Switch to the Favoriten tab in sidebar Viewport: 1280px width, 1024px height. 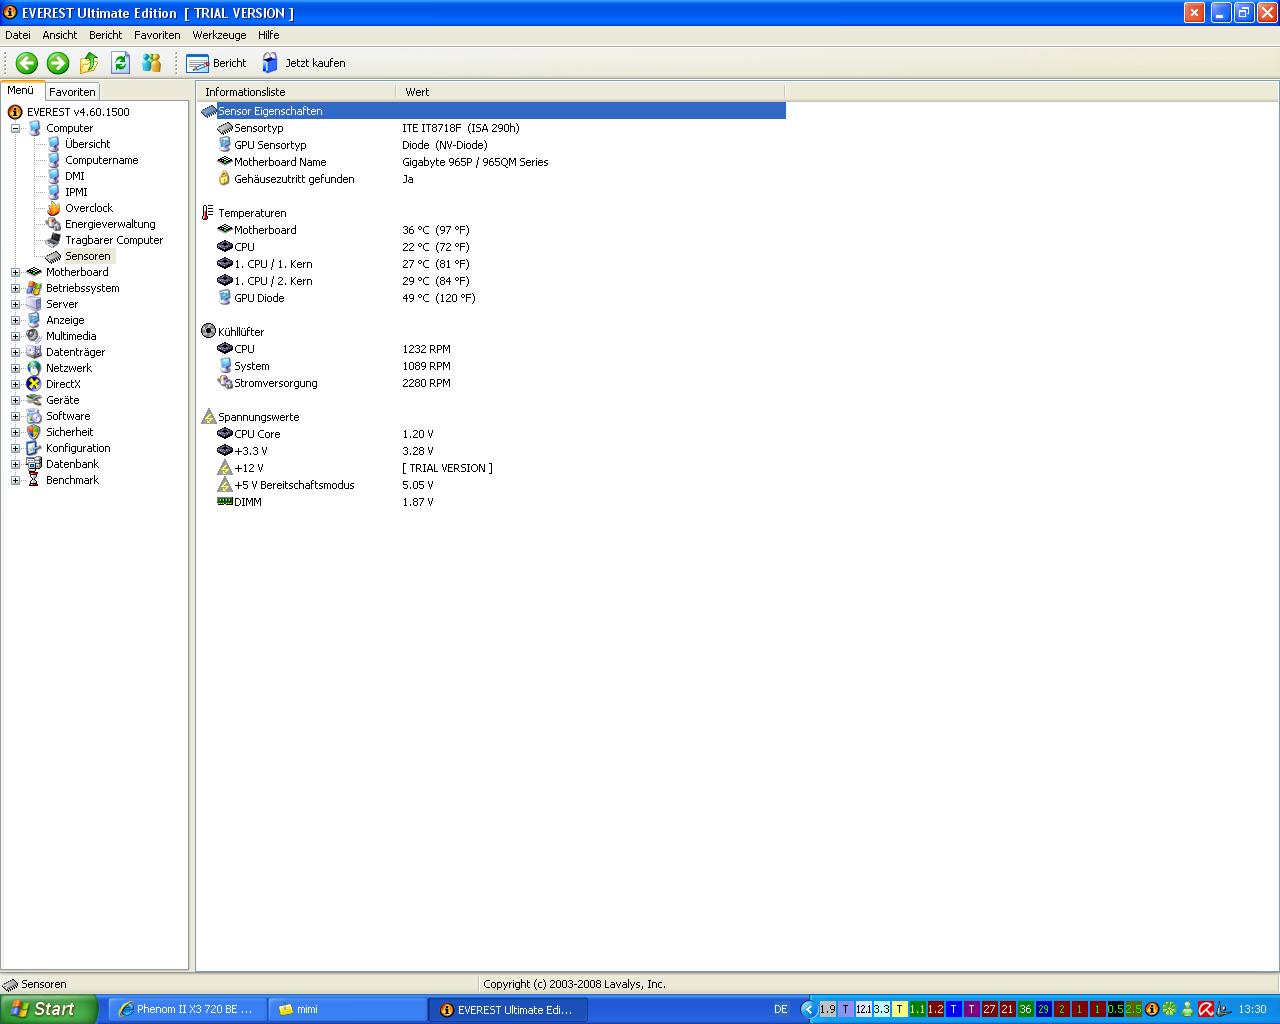point(72,91)
